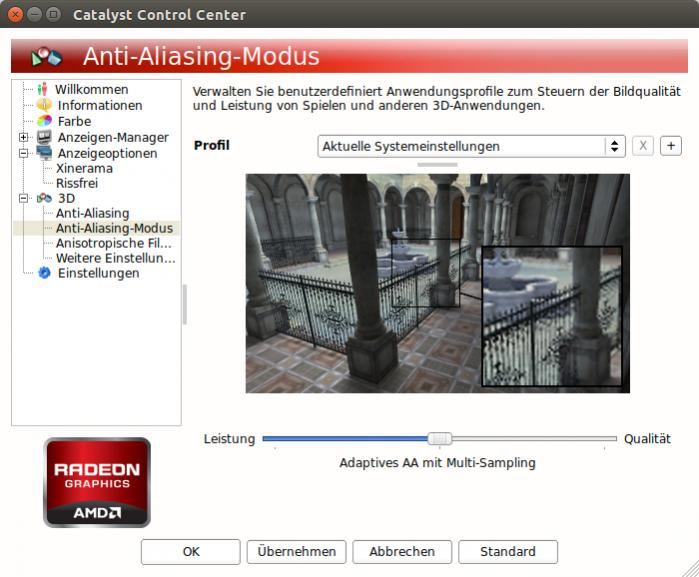Image resolution: width=699 pixels, height=577 pixels.
Task: Close the Catalyst Control Center window
Action: tap(15, 14)
